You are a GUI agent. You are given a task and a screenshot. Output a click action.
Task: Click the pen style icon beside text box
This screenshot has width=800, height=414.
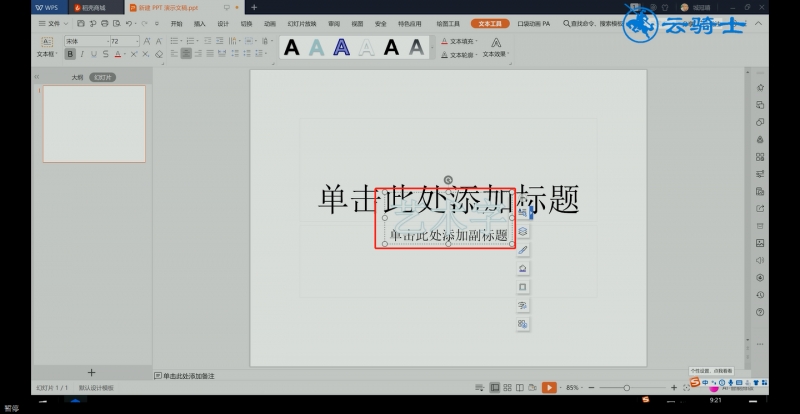pos(522,250)
